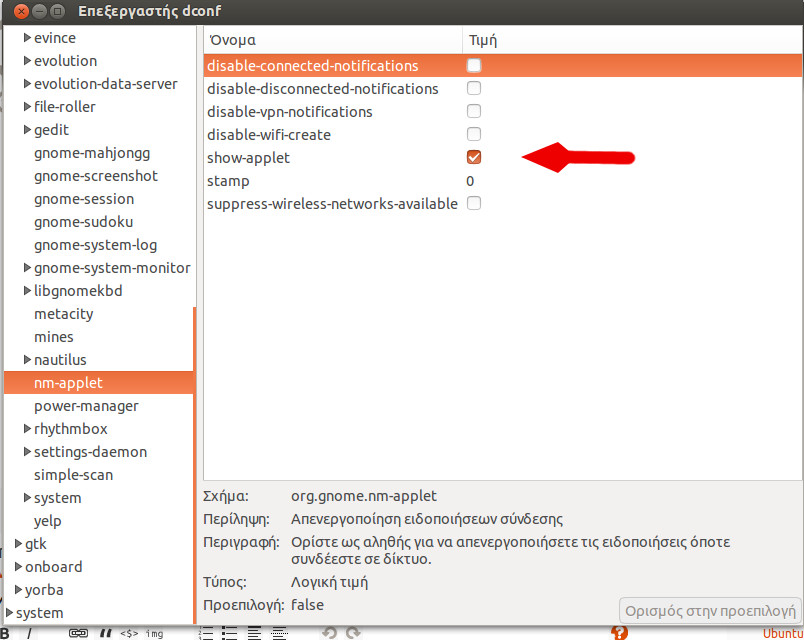804x640 pixels.
Task: Click the numbered list icon
Action: pos(208,633)
